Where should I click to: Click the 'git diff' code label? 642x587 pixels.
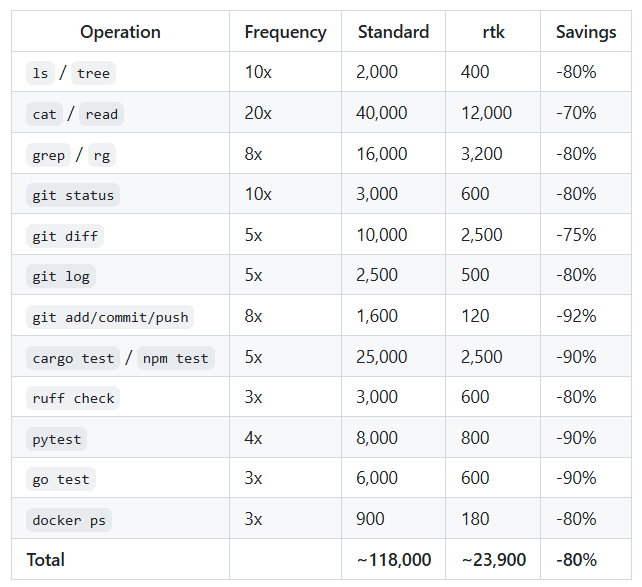[x=65, y=236]
